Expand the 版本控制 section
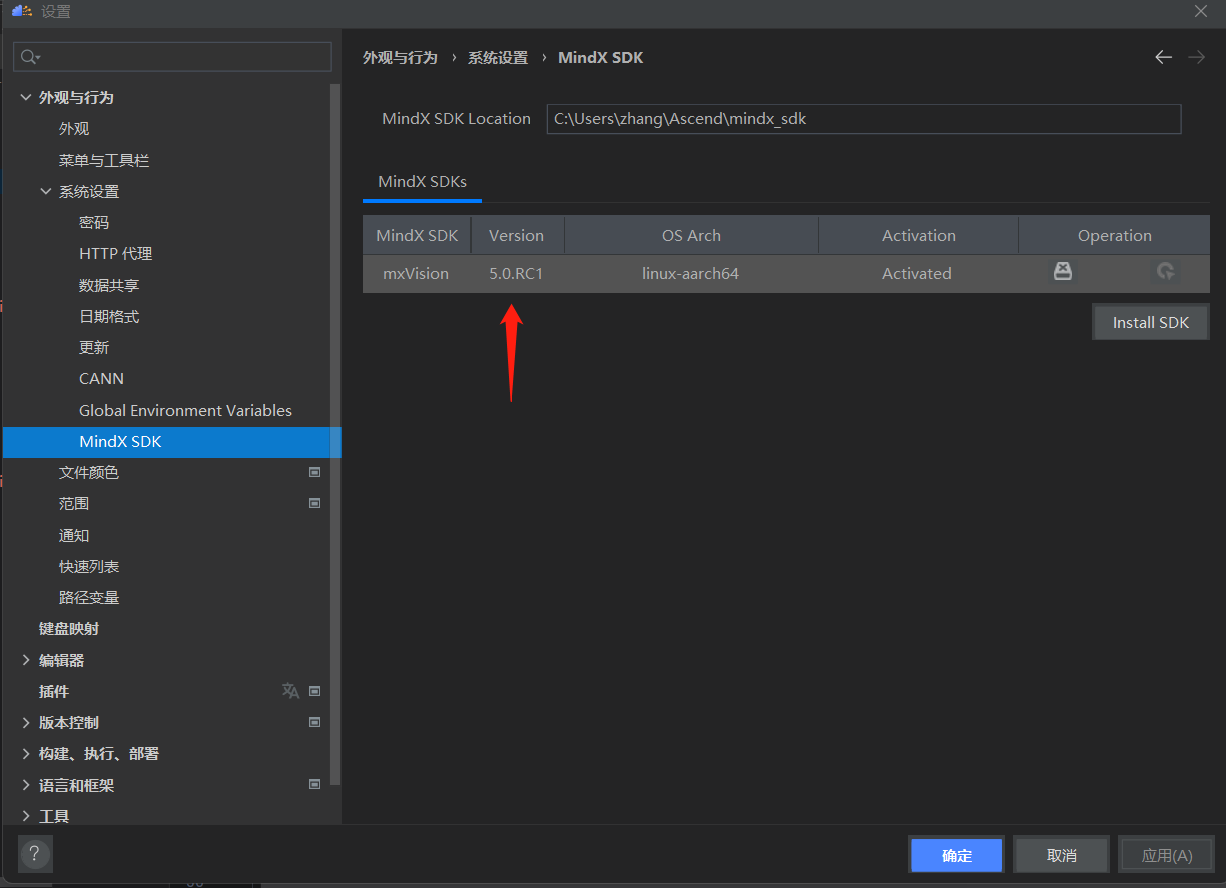This screenshot has height=888, width=1226. click(26, 722)
